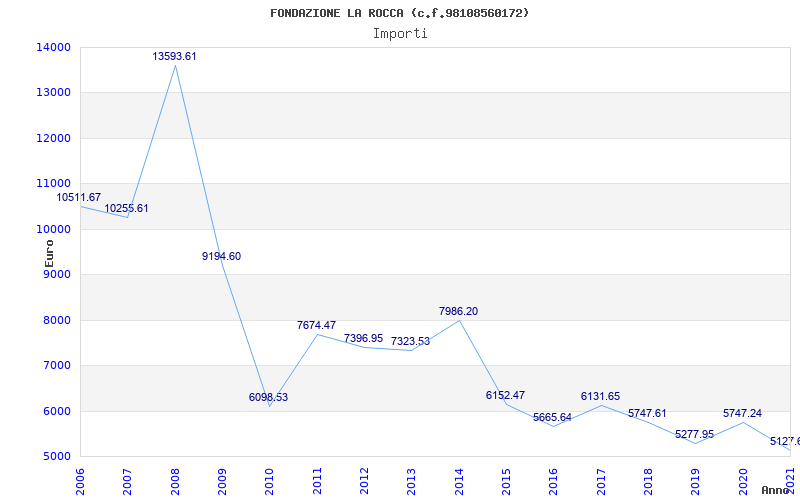Select data label 6098.53

pyautogui.click(x=268, y=397)
